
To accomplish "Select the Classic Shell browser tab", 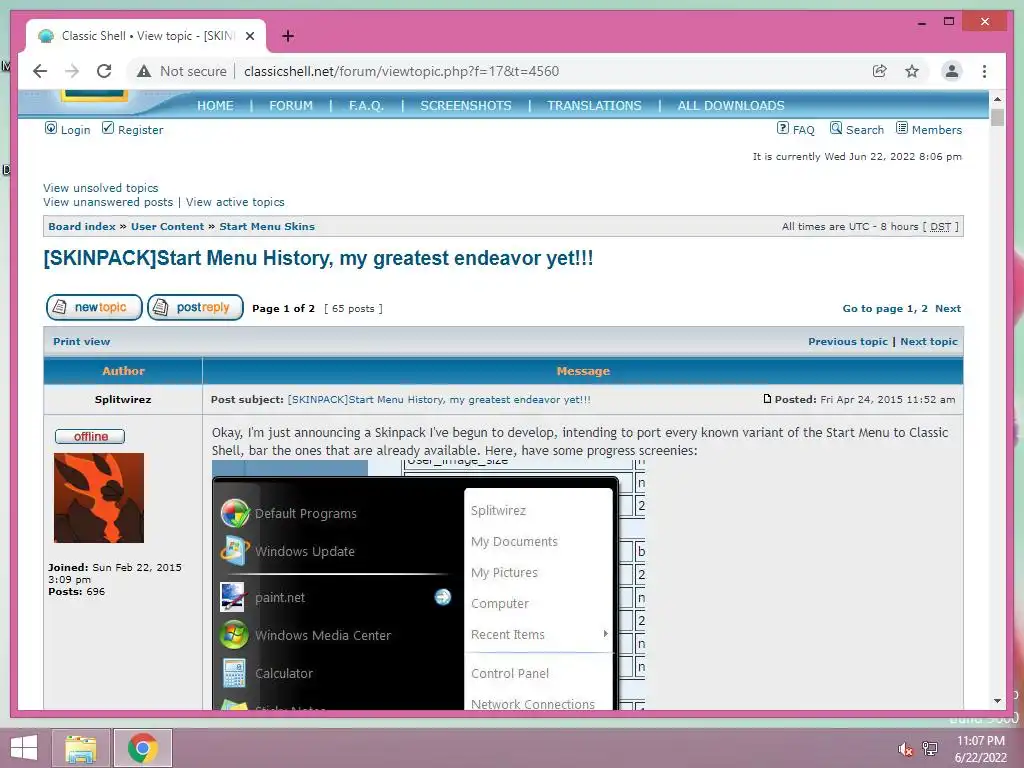I will point(146,36).
